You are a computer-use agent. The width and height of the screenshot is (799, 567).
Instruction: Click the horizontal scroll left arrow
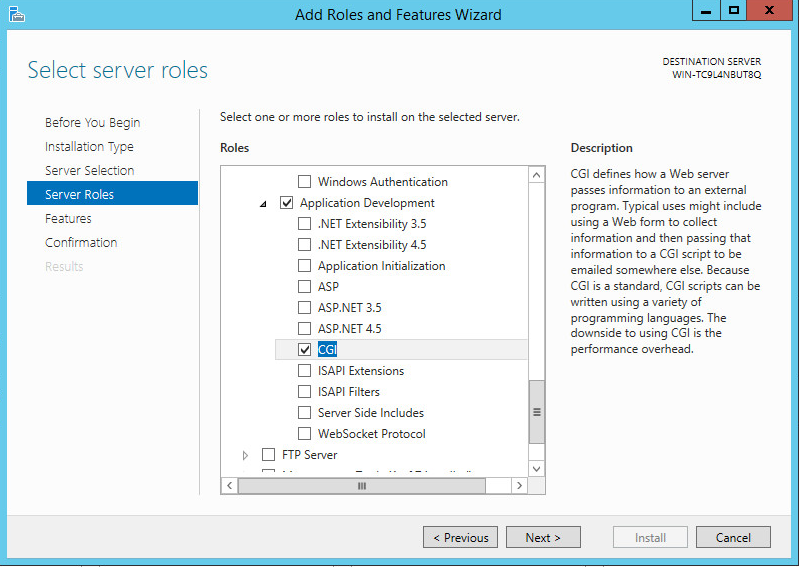click(x=229, y=485)
